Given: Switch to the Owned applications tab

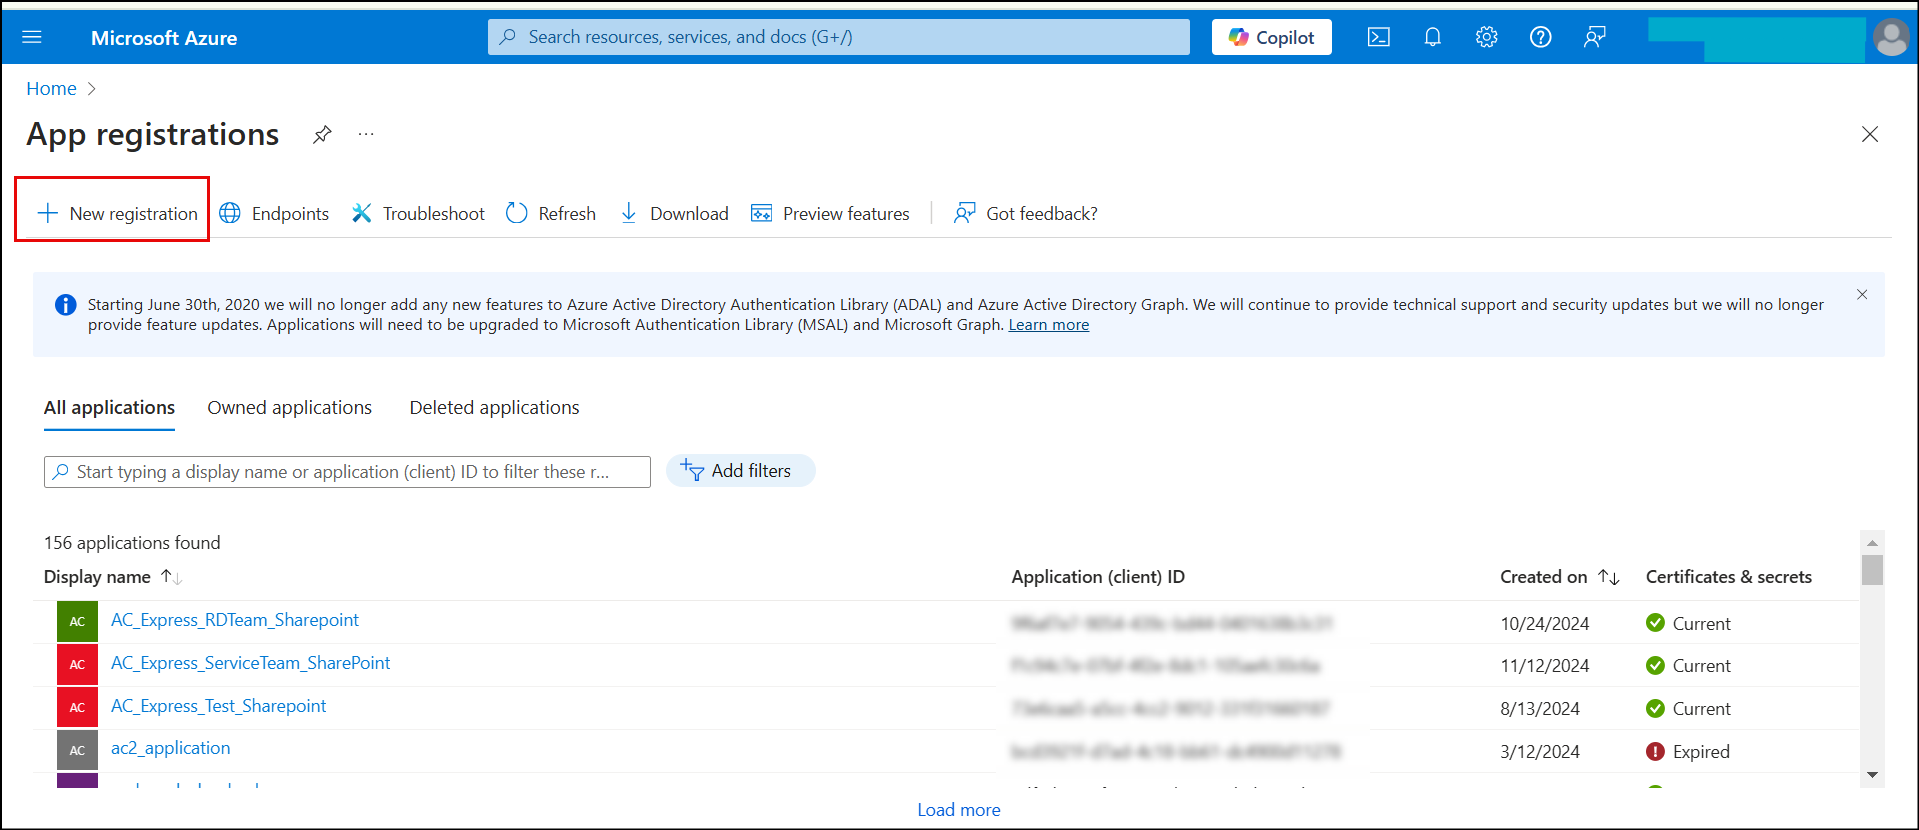Looking at the screenshot, I should click(290, 407).
